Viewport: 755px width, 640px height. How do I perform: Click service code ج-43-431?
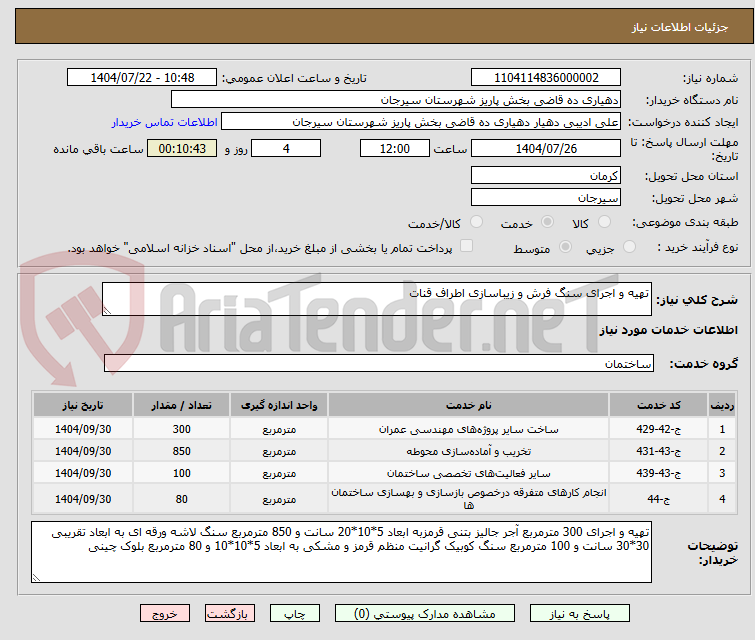[658, 451]
